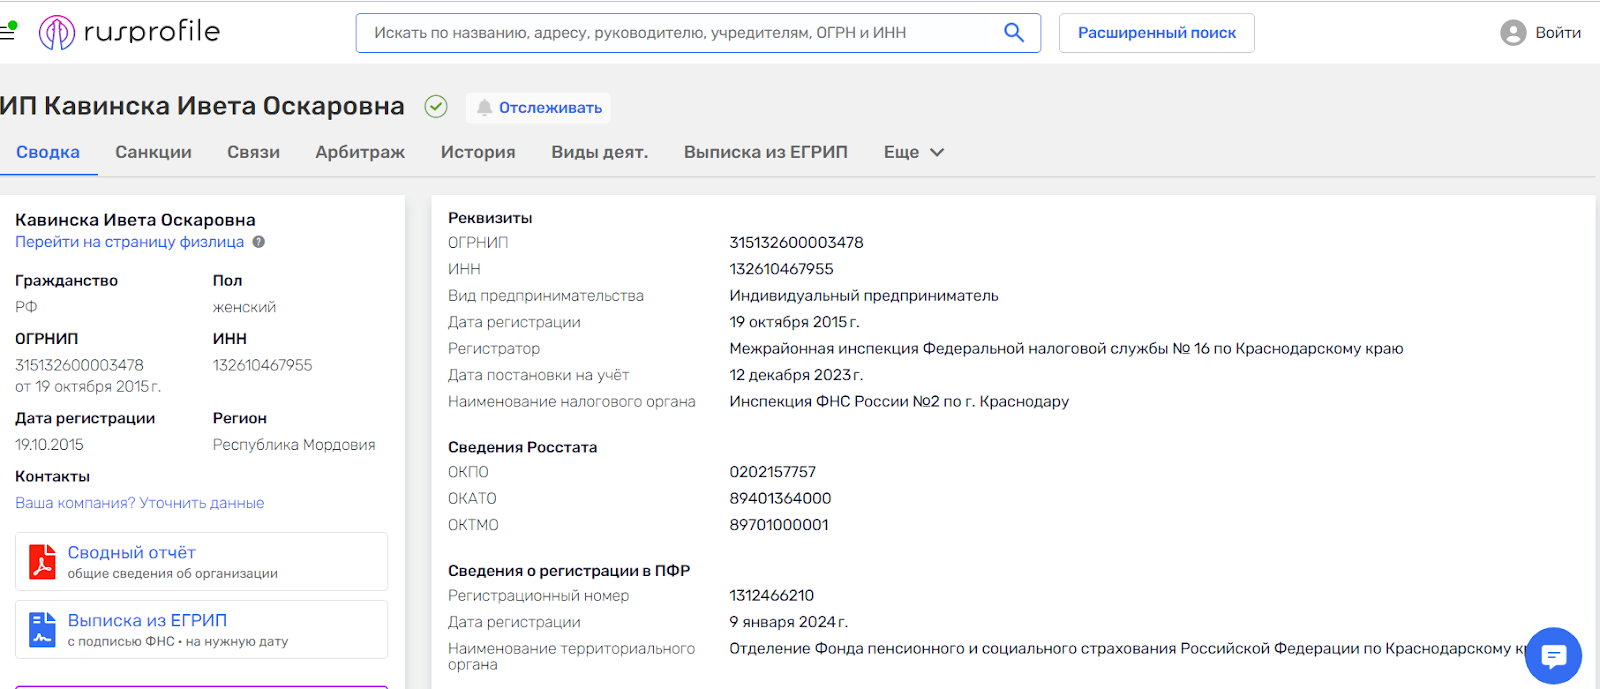Click the Расширенный поиск button

(1156, 33)
